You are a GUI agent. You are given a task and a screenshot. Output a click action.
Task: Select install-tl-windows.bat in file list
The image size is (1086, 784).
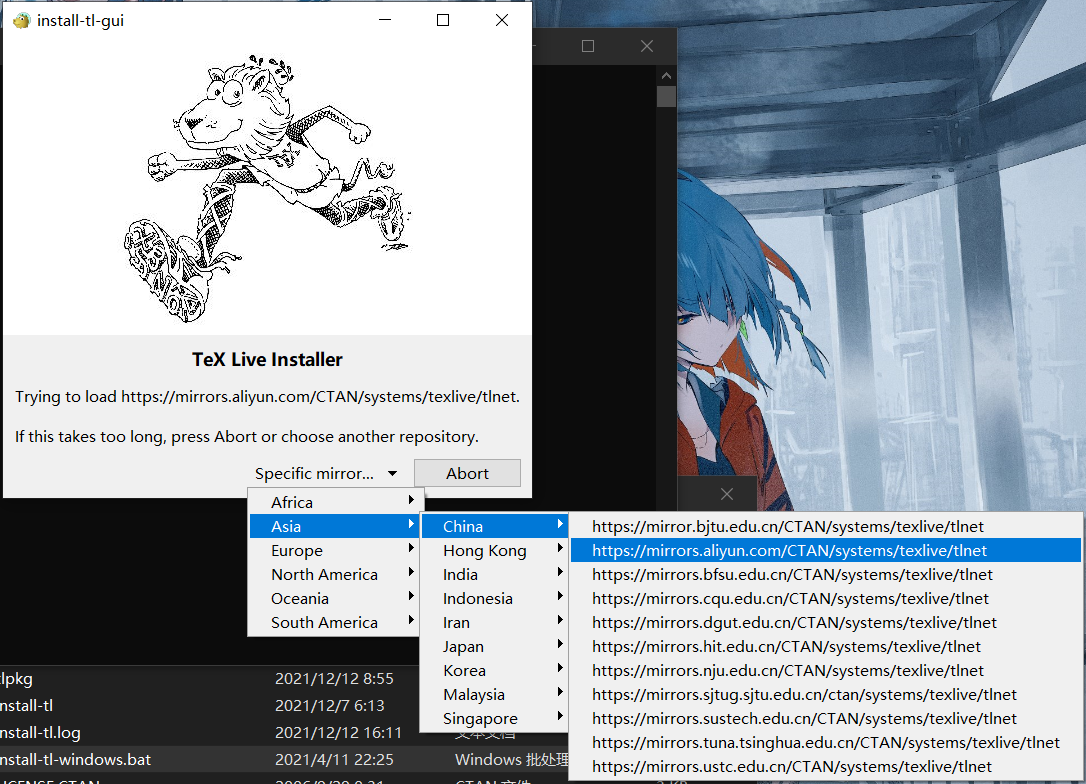coord(284,760)
